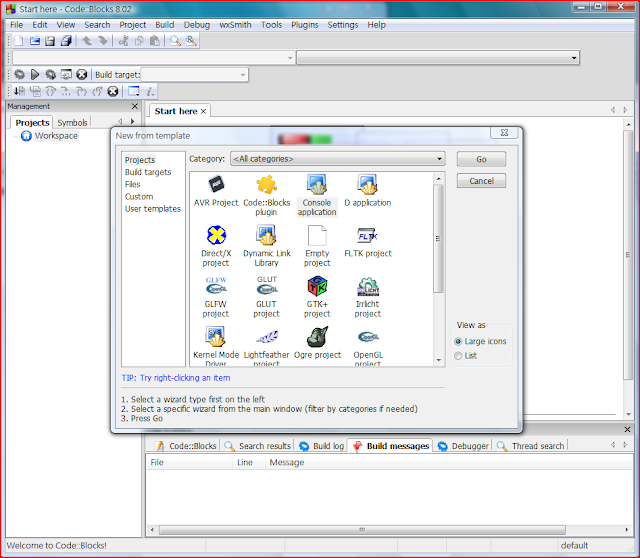Viewport: 640px width, 558px height.
Task: Switch to the Debugger tab
Action: pyautogui.click(x=463, y=446)
